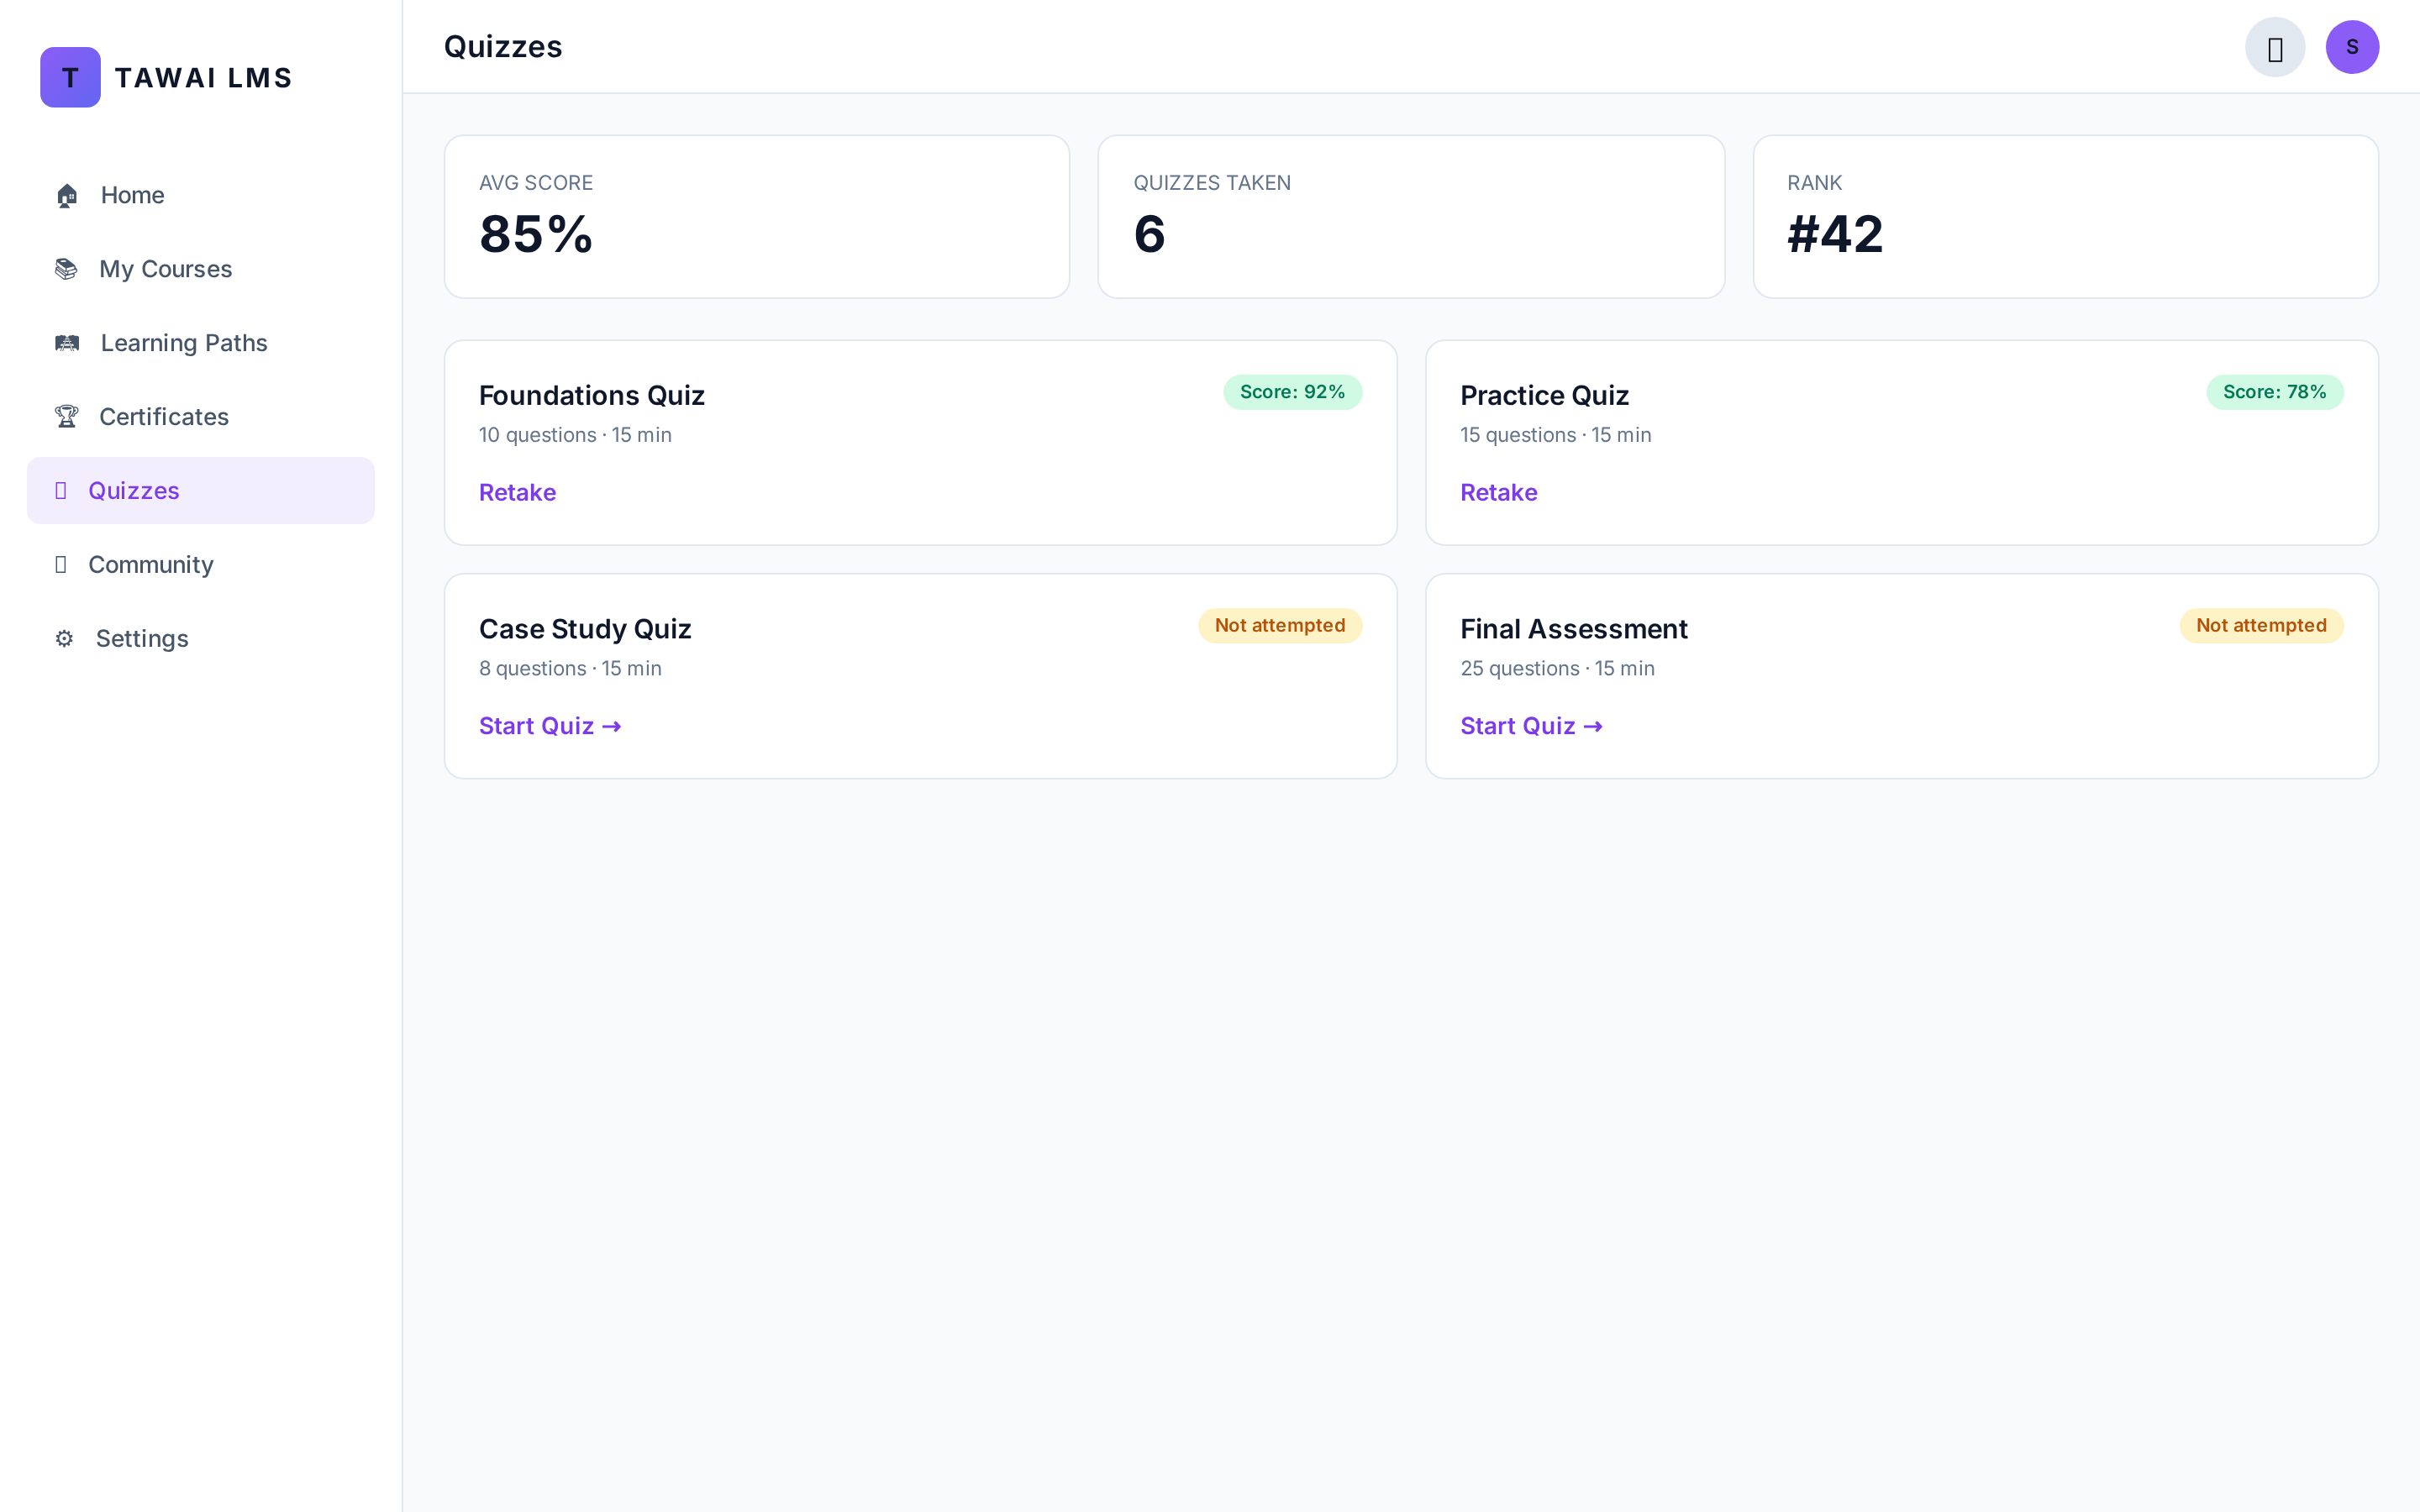Click the TAWAI LMS logo icon
This screenshot has height=1512, width=2420.
(70, 77)
